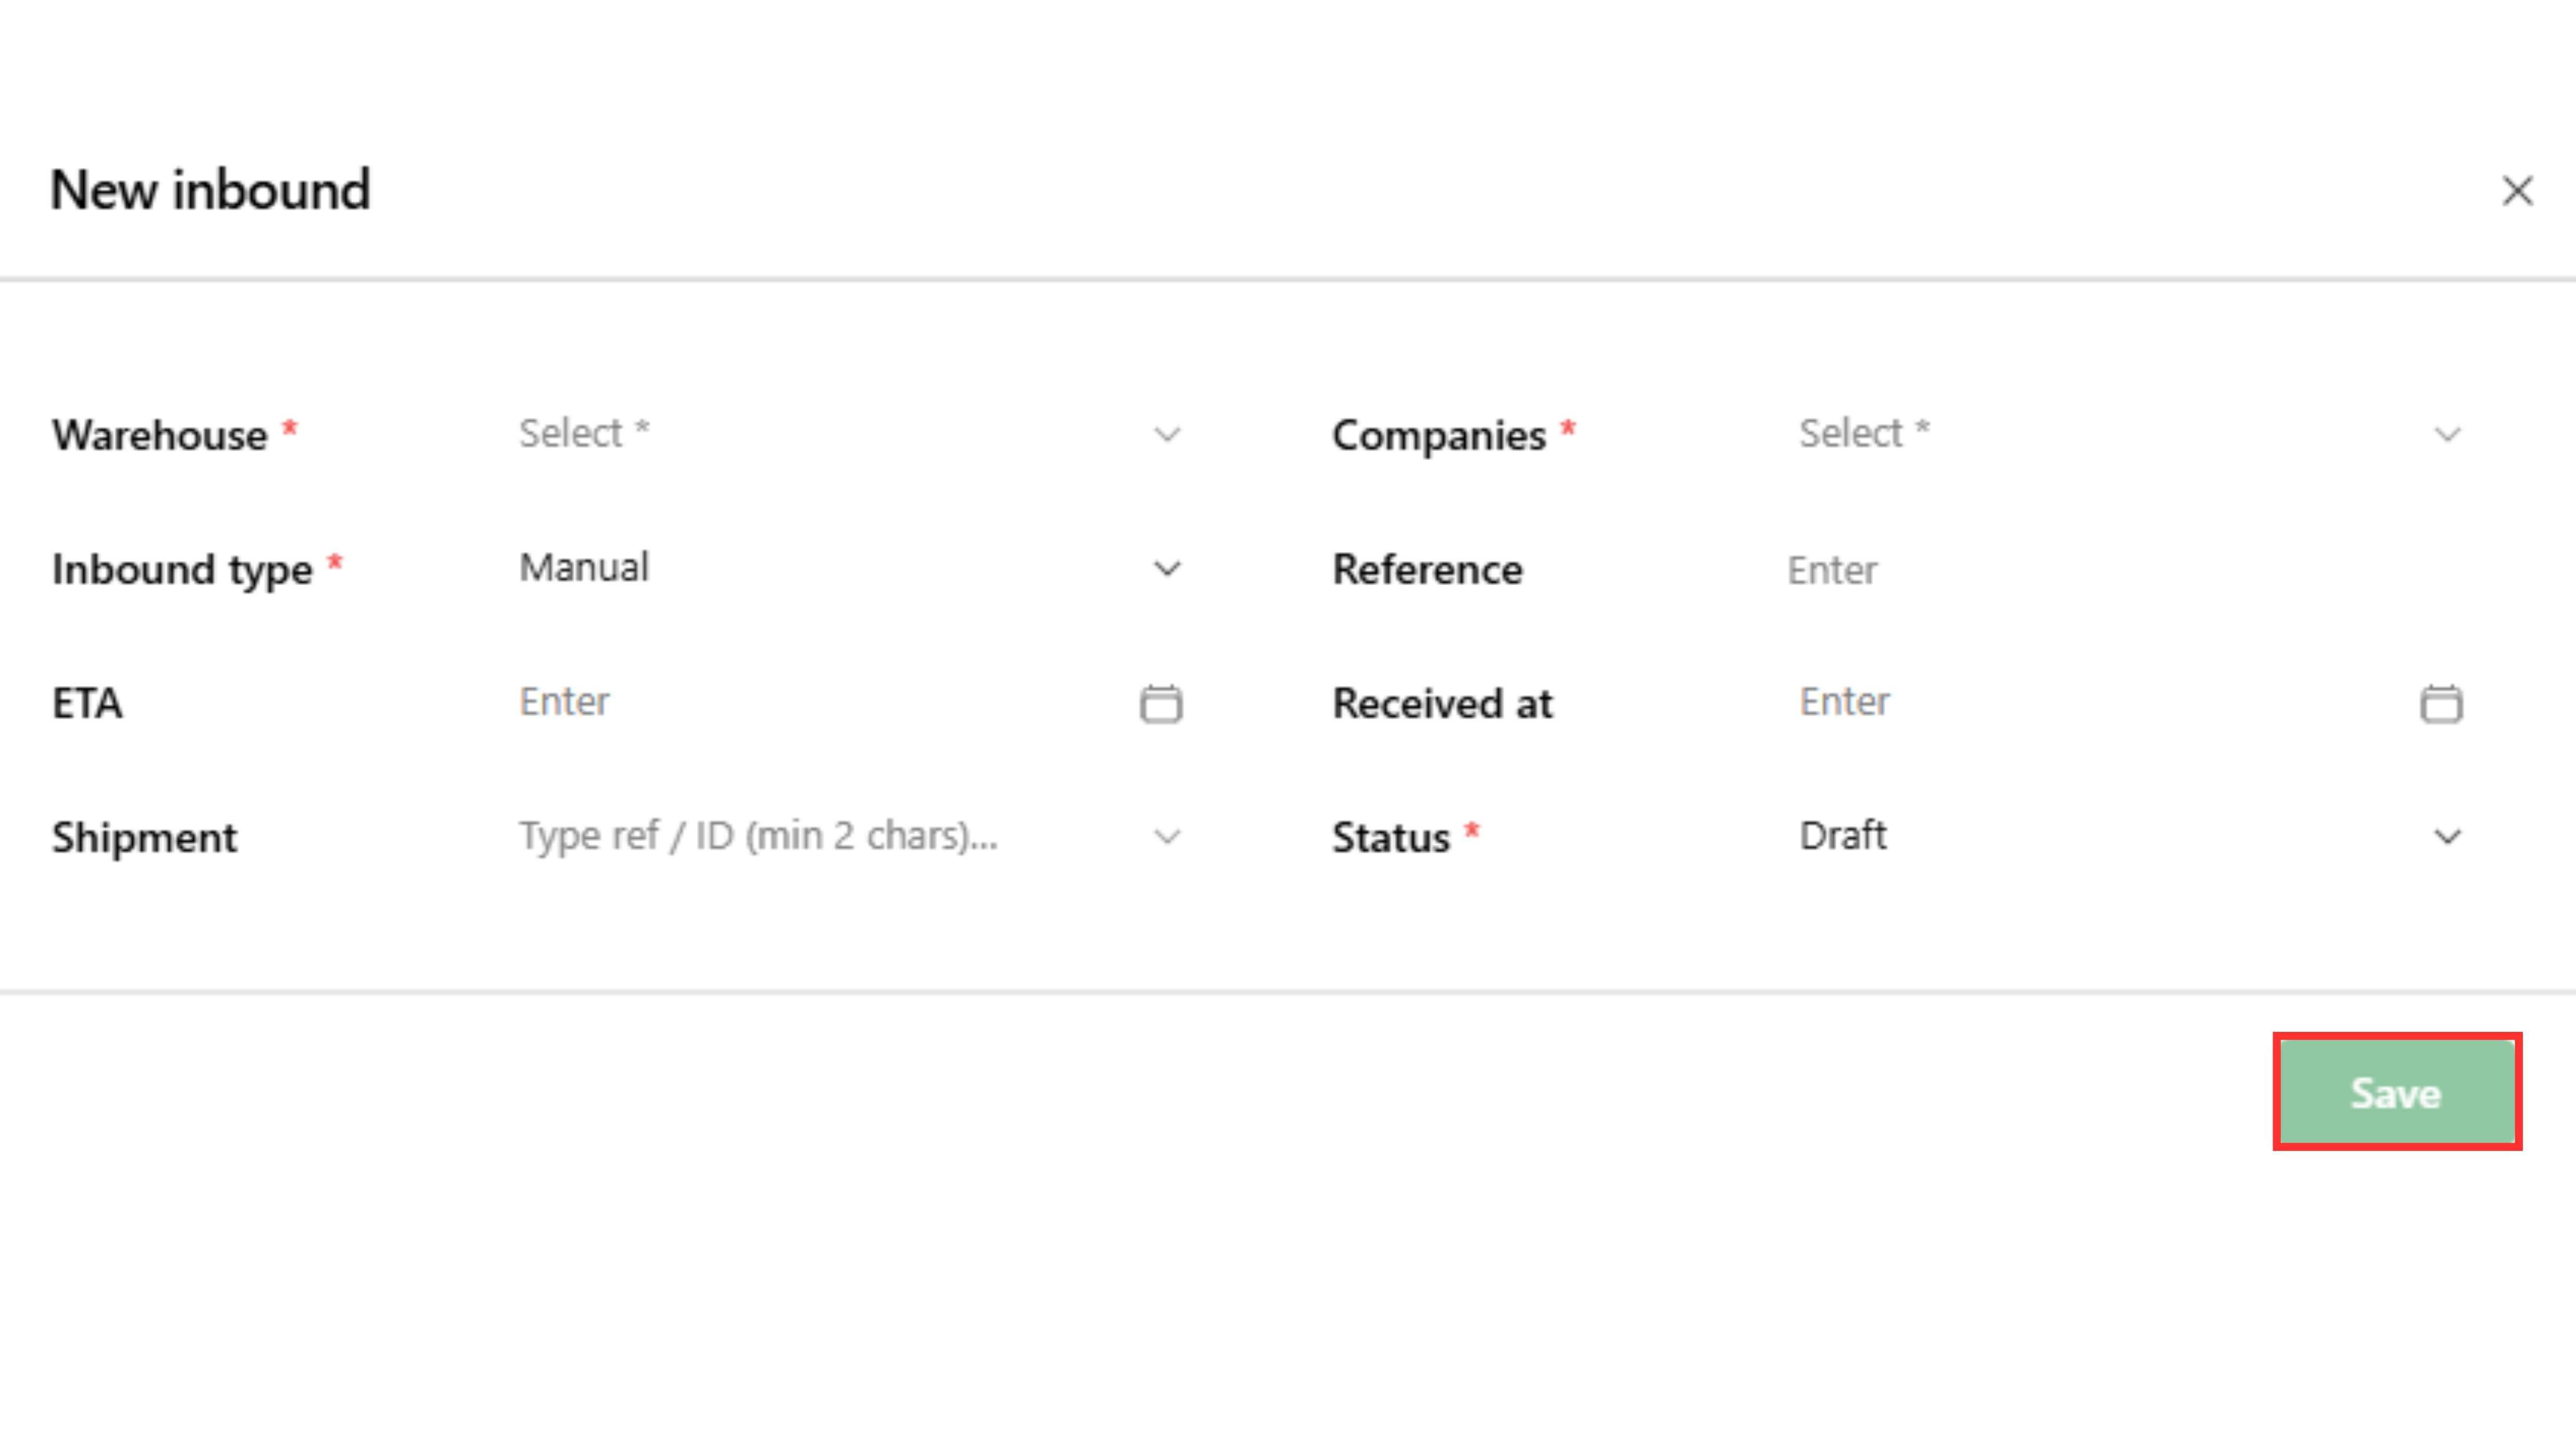Click the Shipment field chevron arrow
Viewport: 2576px width, 1449px height.
pyautogui.click(x=1166, y=837)
